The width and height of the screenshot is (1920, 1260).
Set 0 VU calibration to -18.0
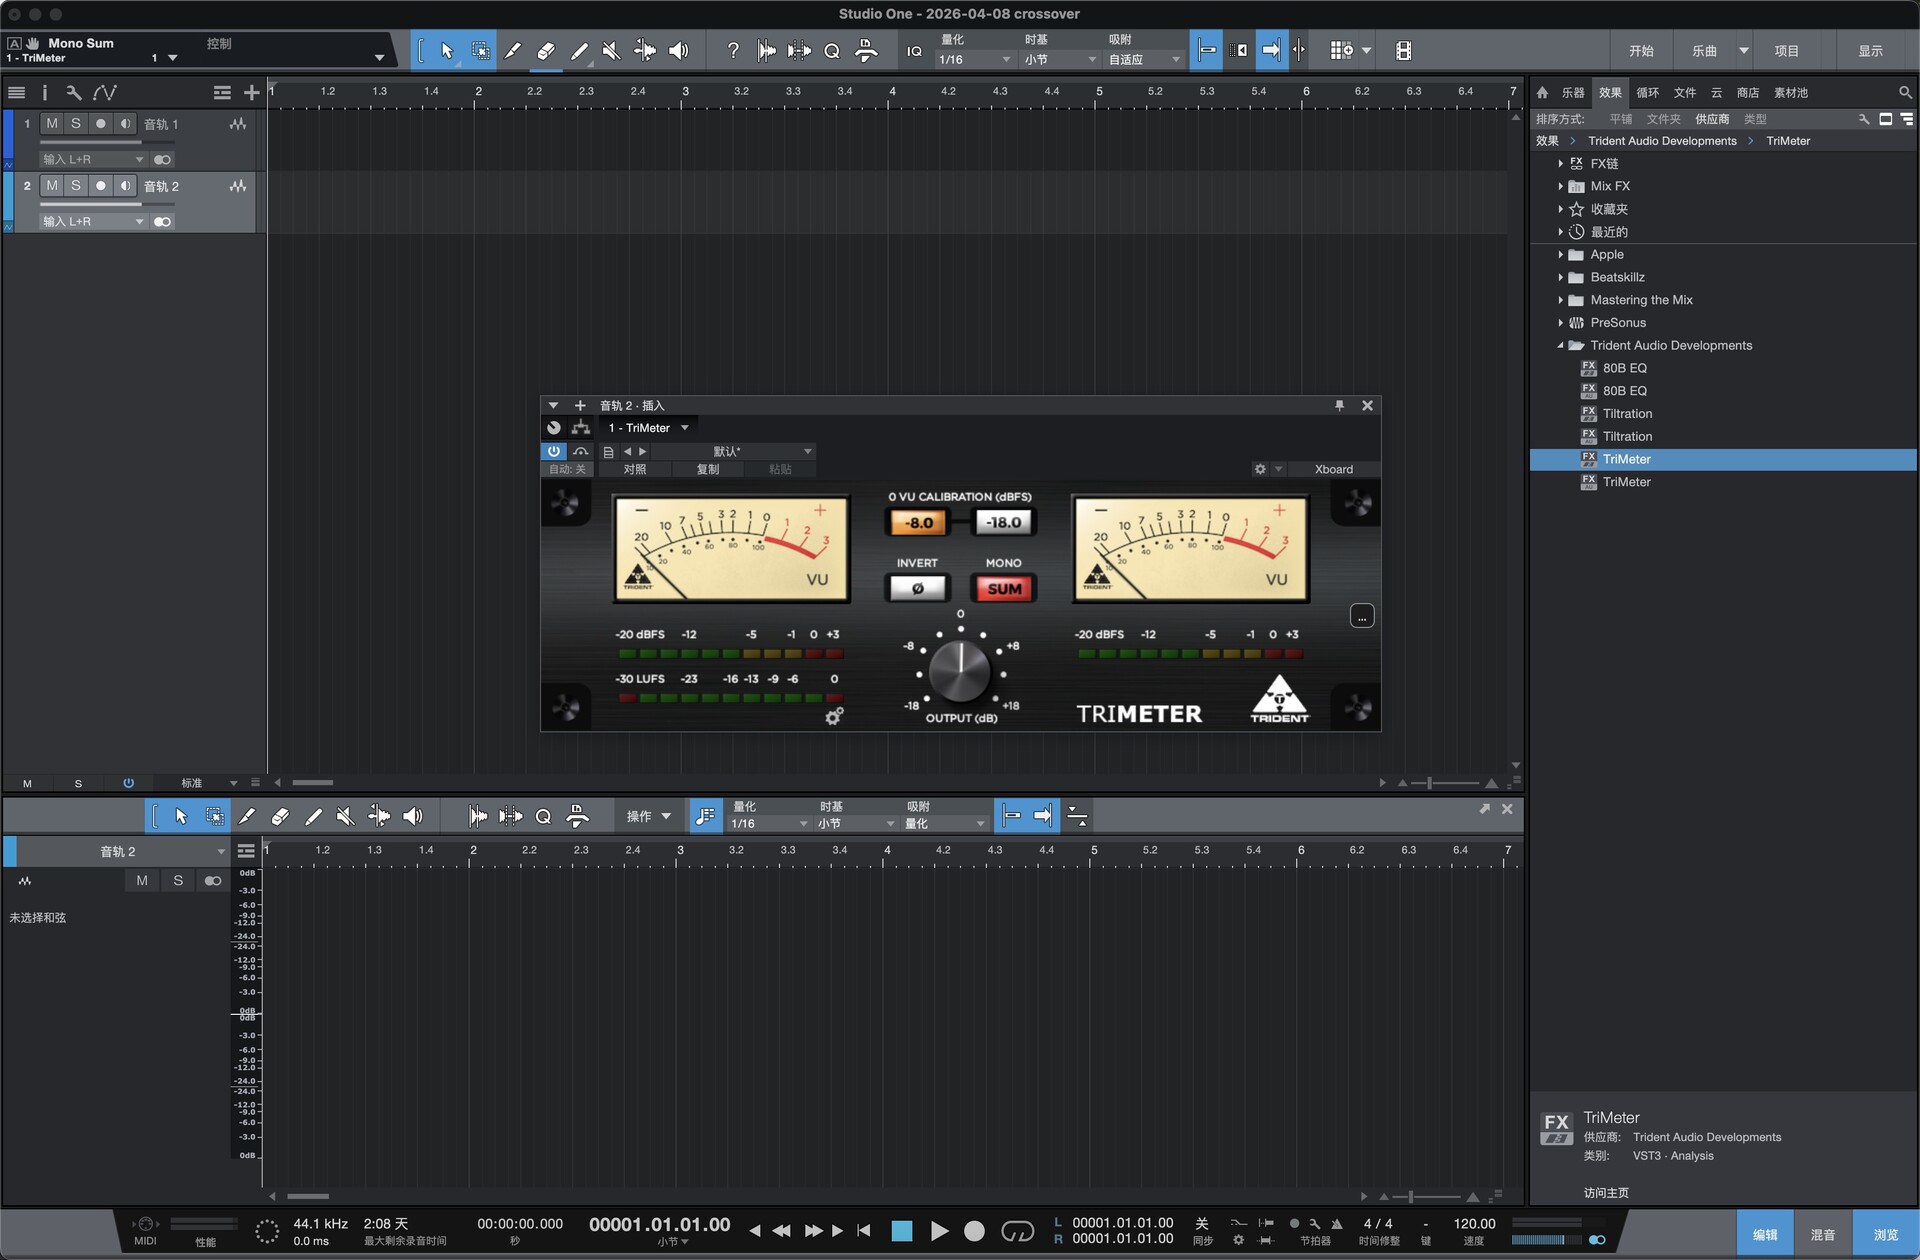coord(1003,522)
